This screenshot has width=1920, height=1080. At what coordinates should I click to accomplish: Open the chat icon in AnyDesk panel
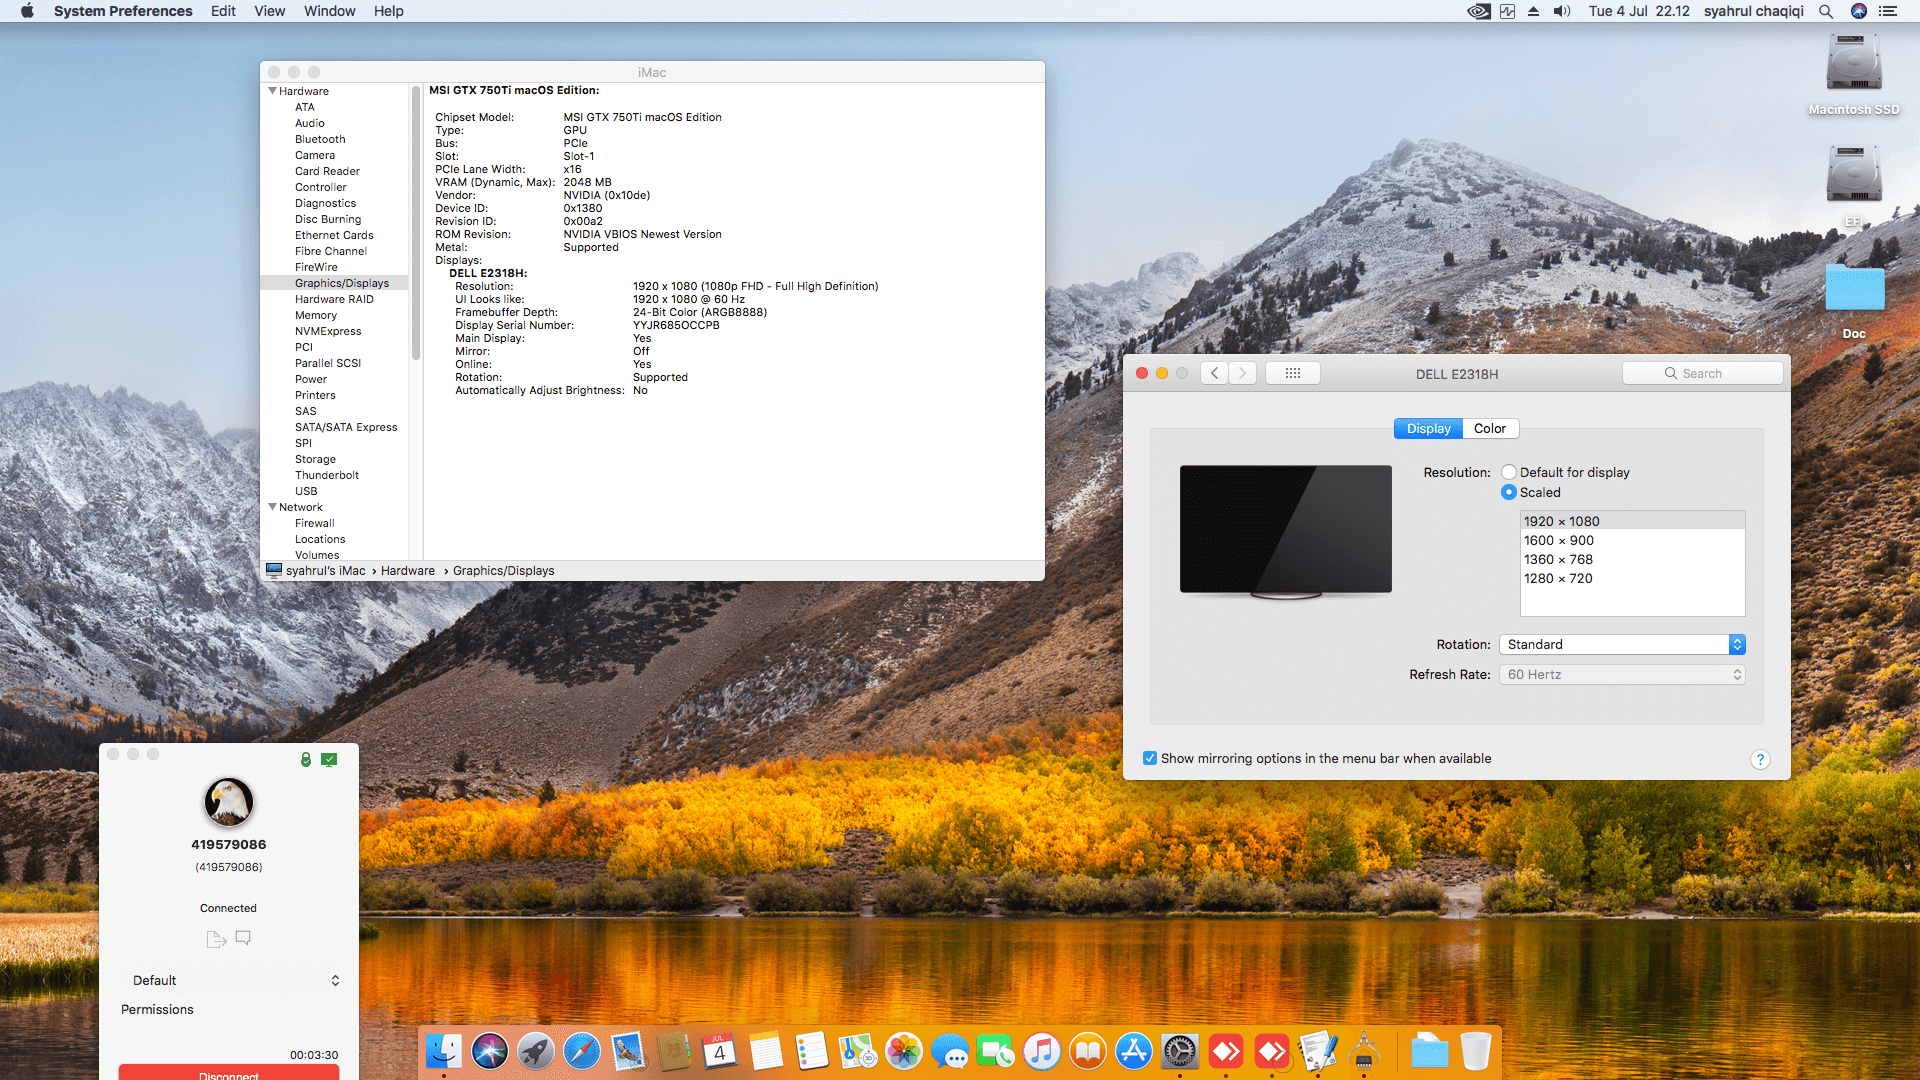[x=243, y=938]
